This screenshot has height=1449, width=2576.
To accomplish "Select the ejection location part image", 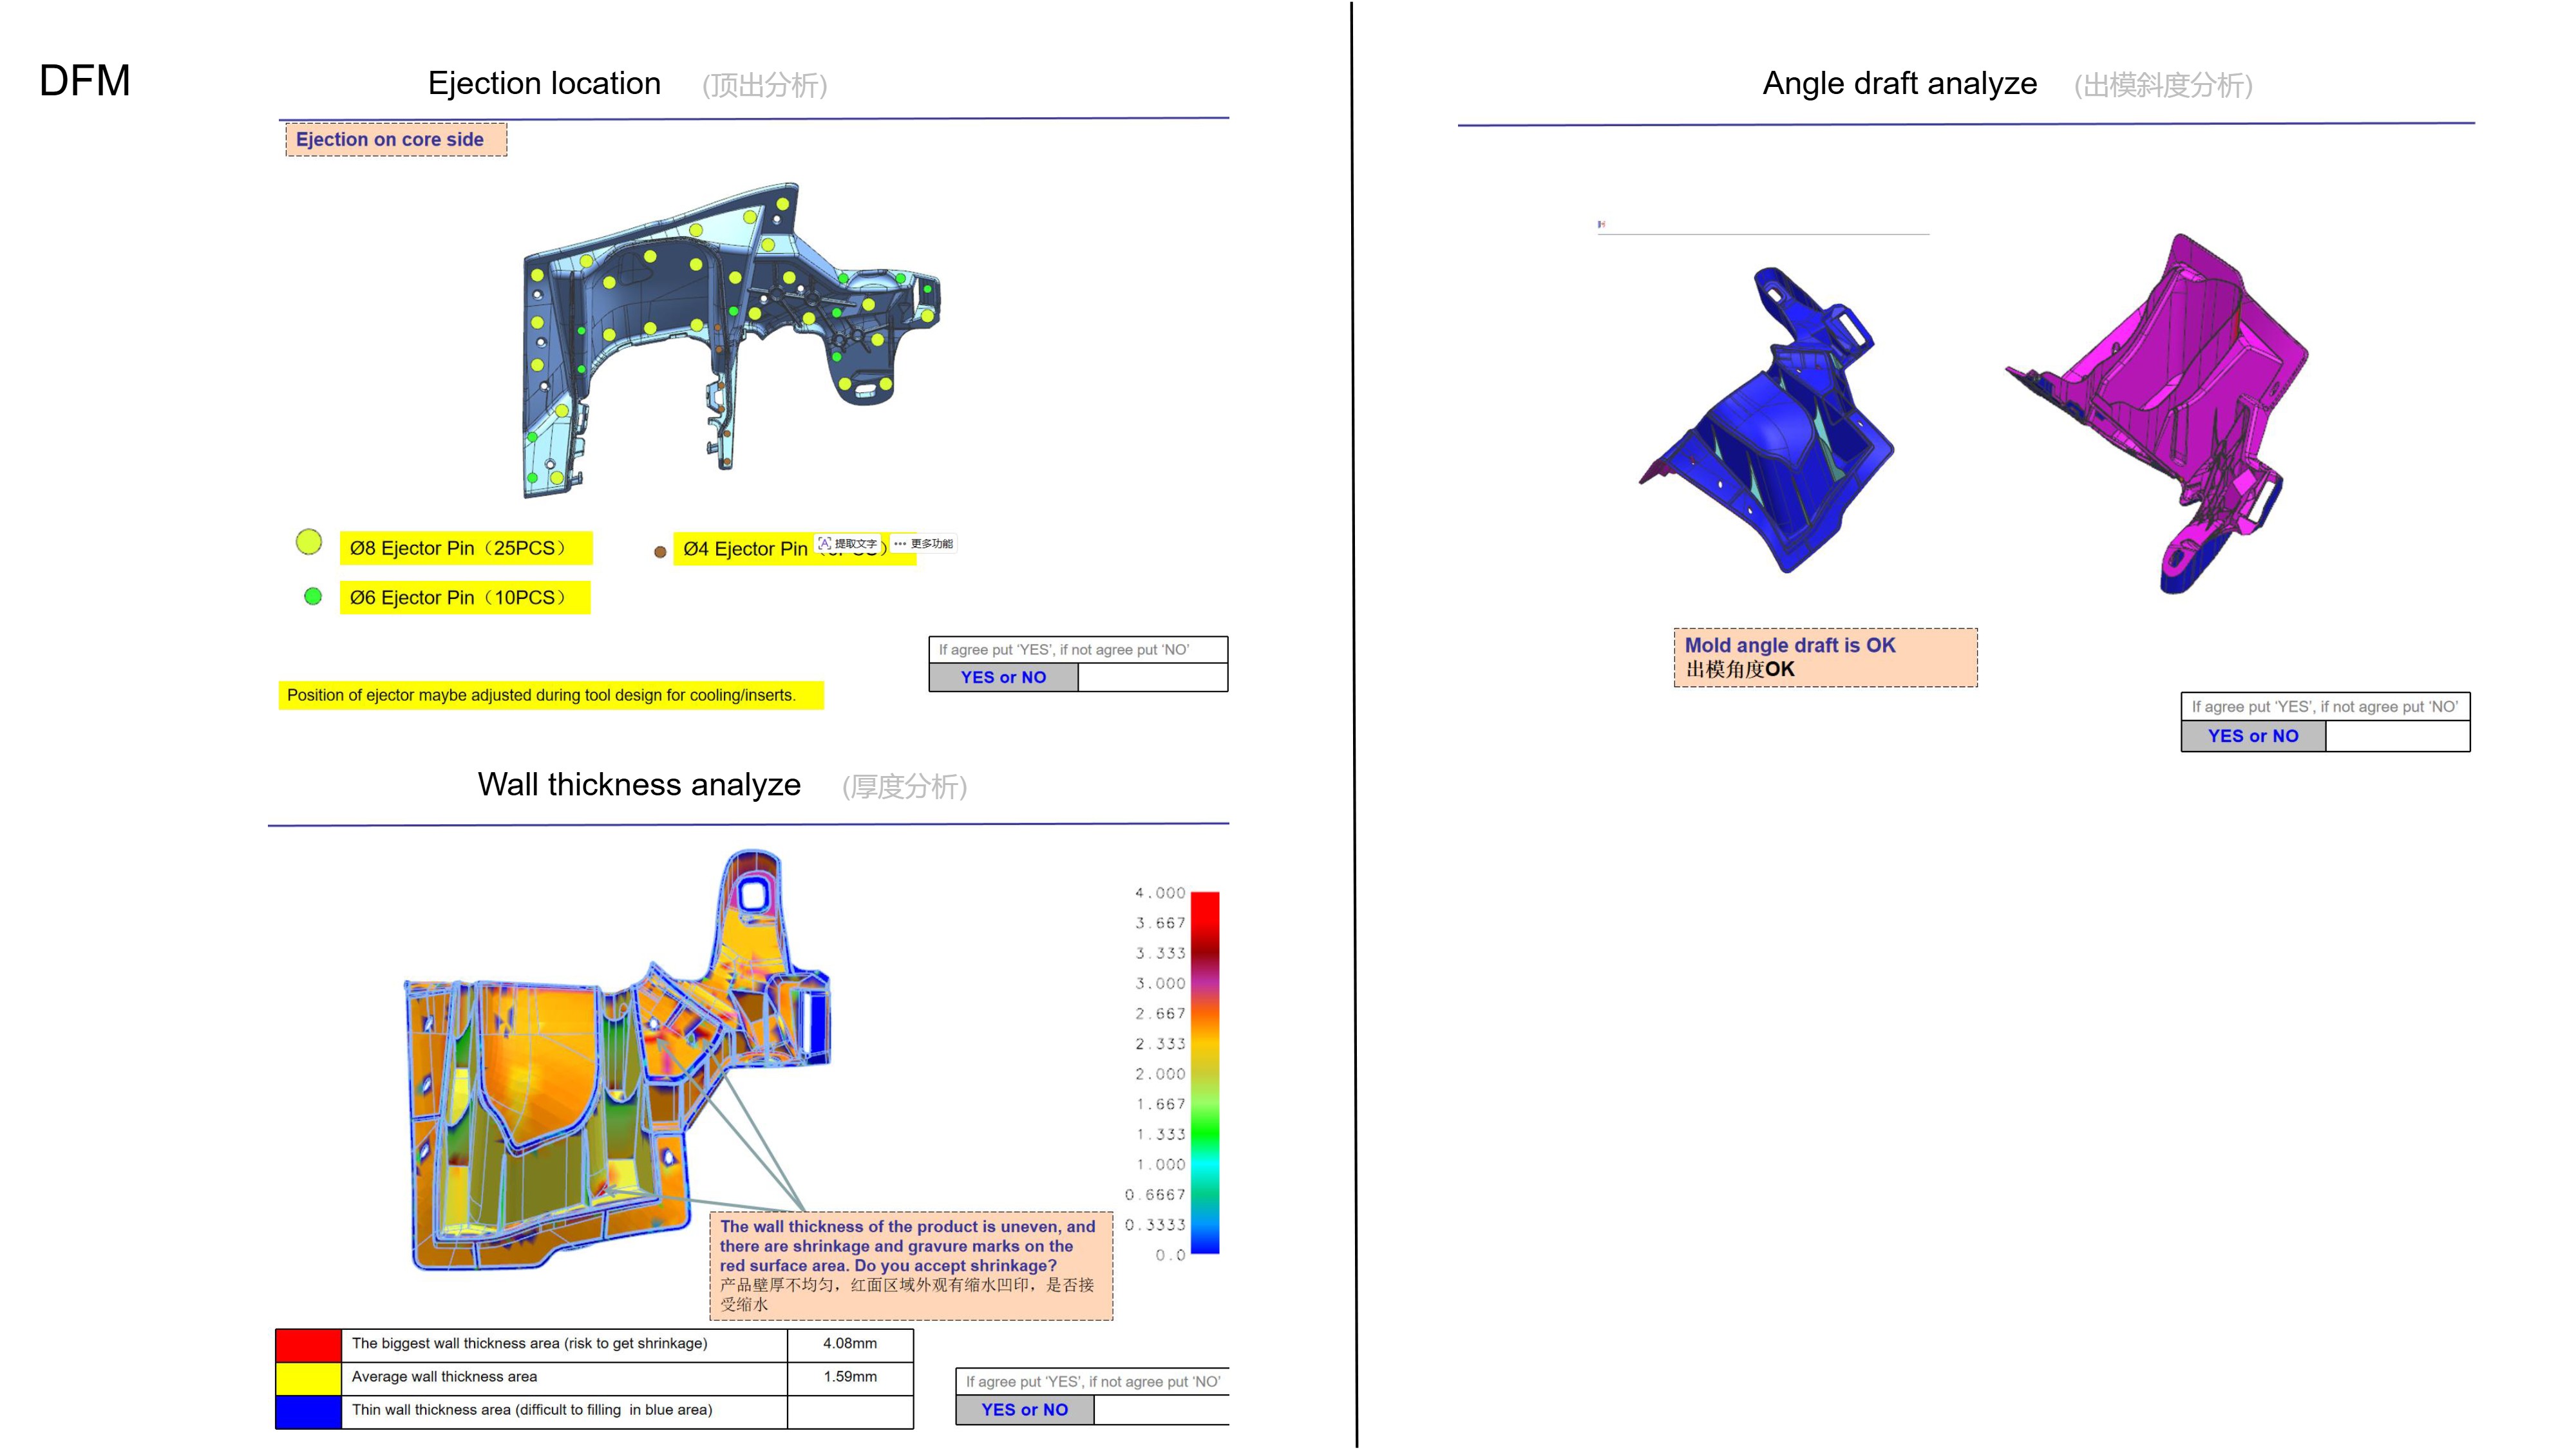I will click(731, 340).
